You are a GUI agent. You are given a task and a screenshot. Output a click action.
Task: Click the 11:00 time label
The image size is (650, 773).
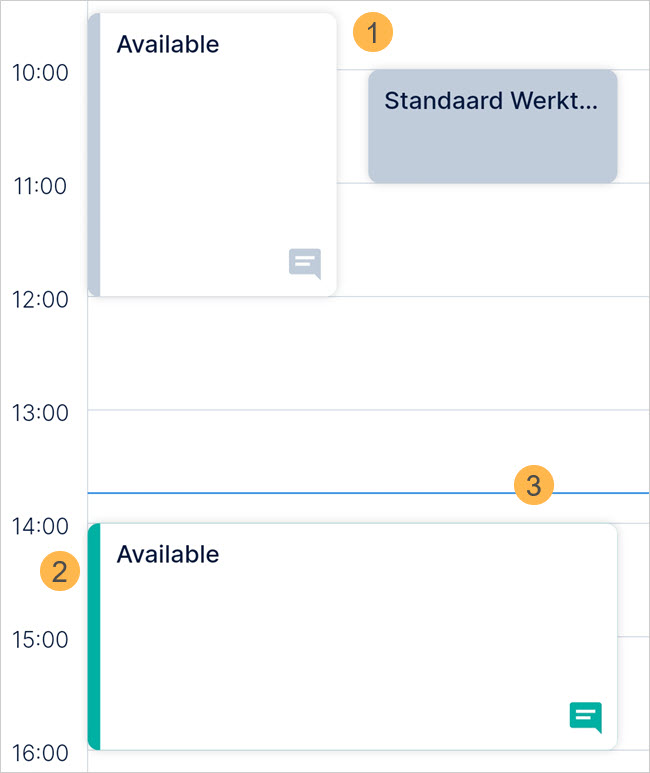39,186
